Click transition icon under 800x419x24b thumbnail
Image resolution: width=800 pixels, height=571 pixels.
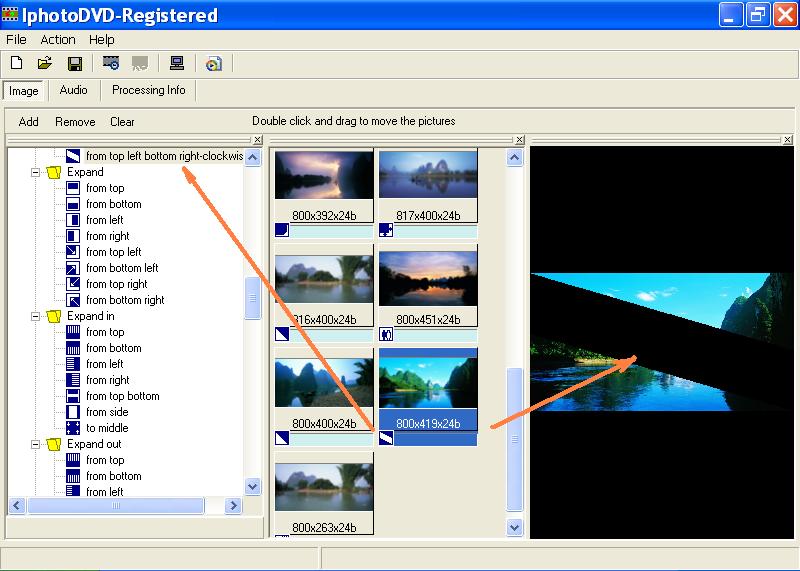click(386, 438)
